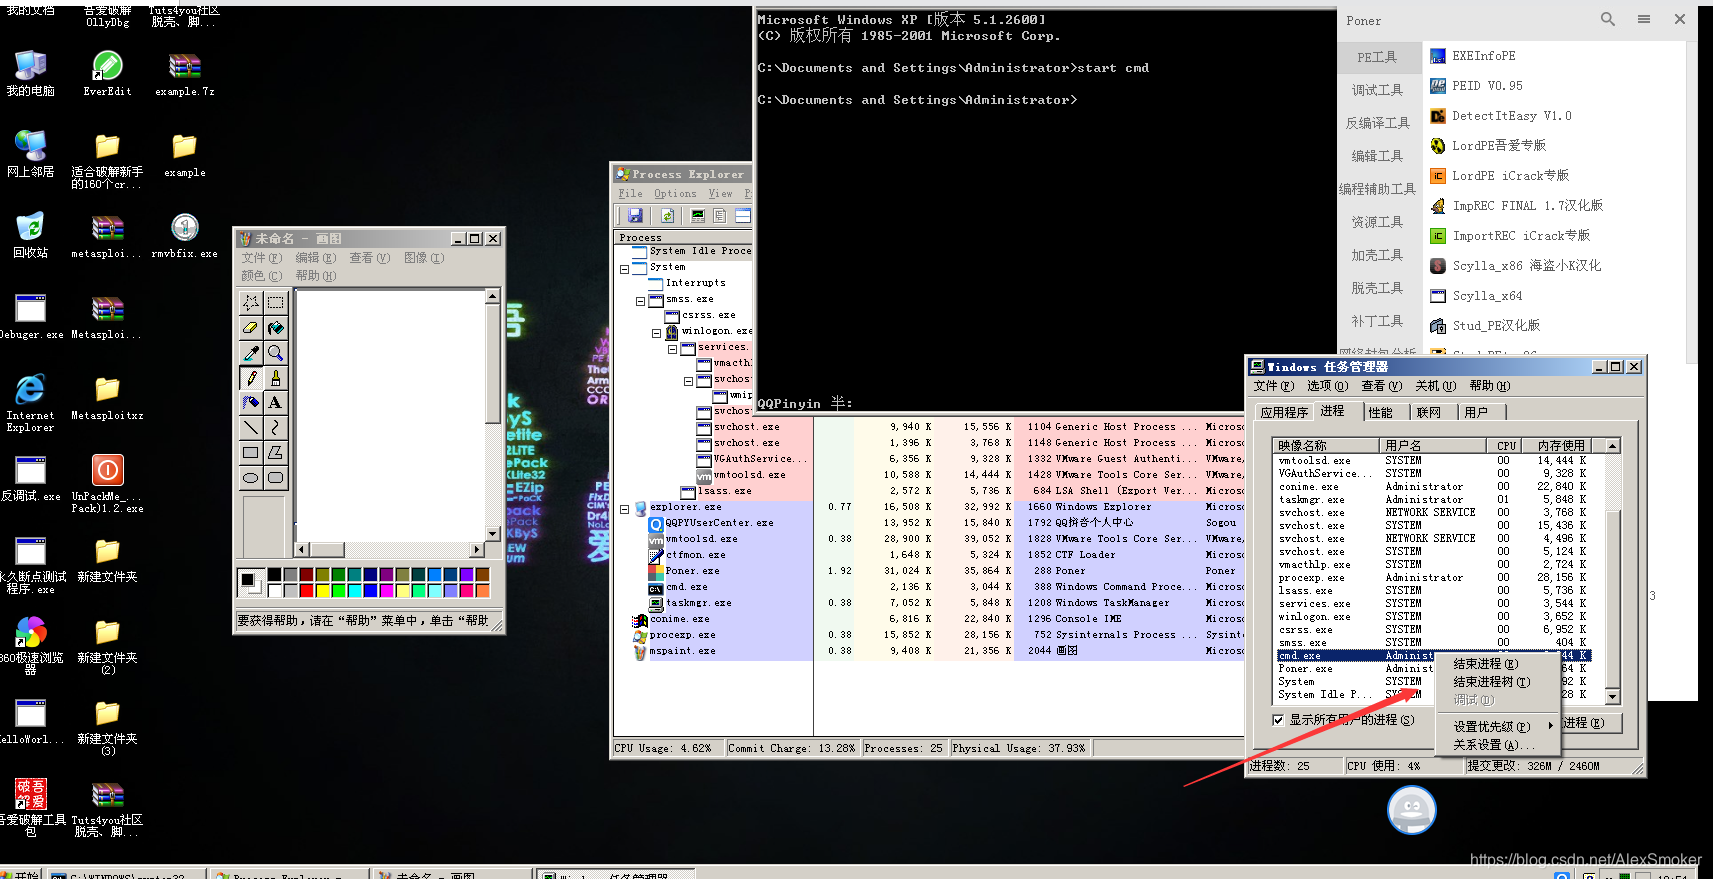1713x879 pixels.
Task: Click the Process column header in Process Explorer
Action: coord(682,238)
